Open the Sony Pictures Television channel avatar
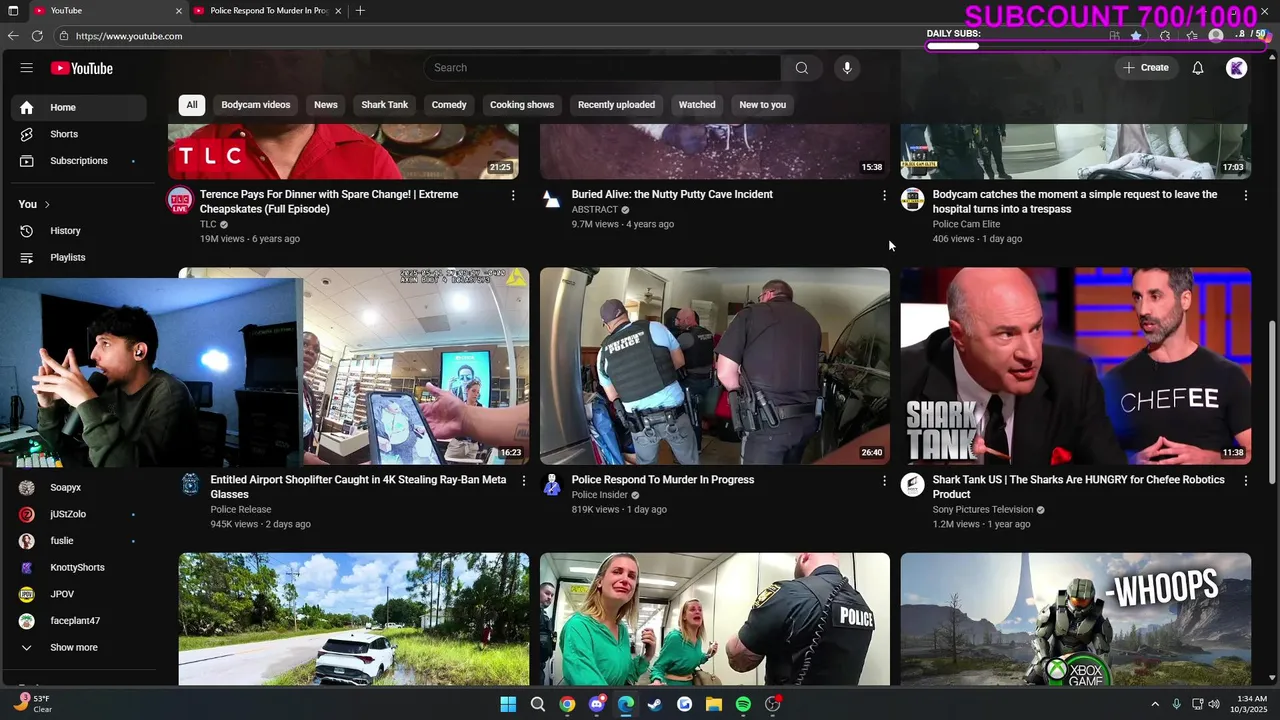This screenshot has height=720, width=1280. point(912,485)
